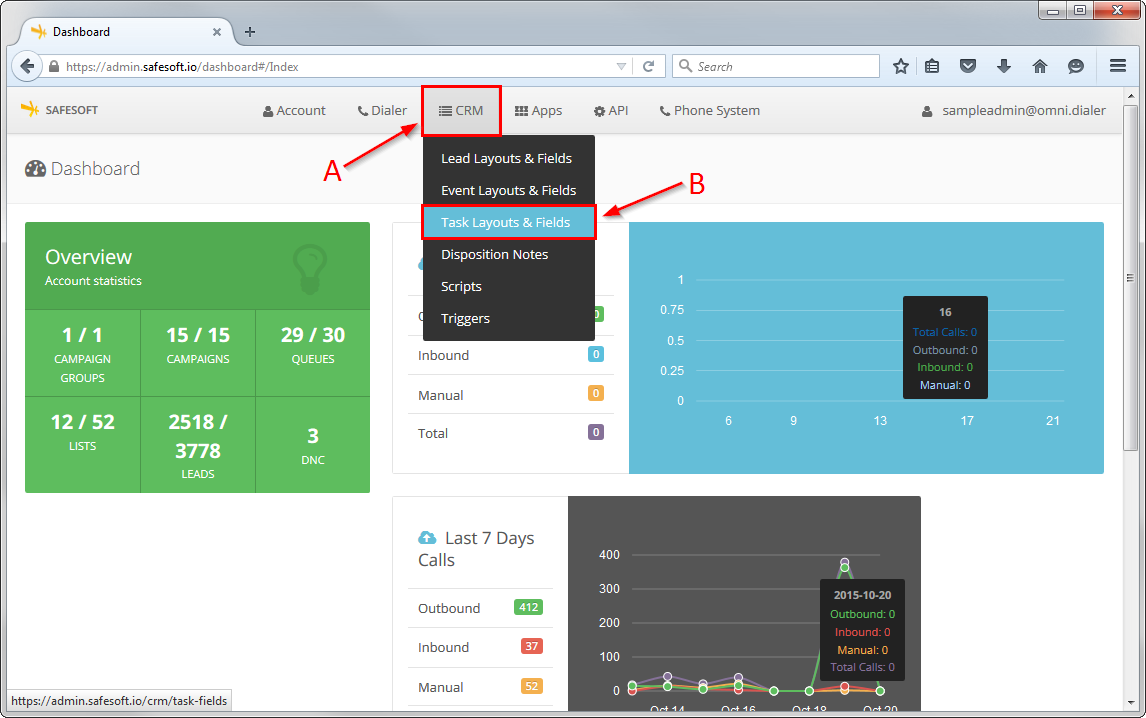Click the site lock icon in the address bar

tap(53, 67)
